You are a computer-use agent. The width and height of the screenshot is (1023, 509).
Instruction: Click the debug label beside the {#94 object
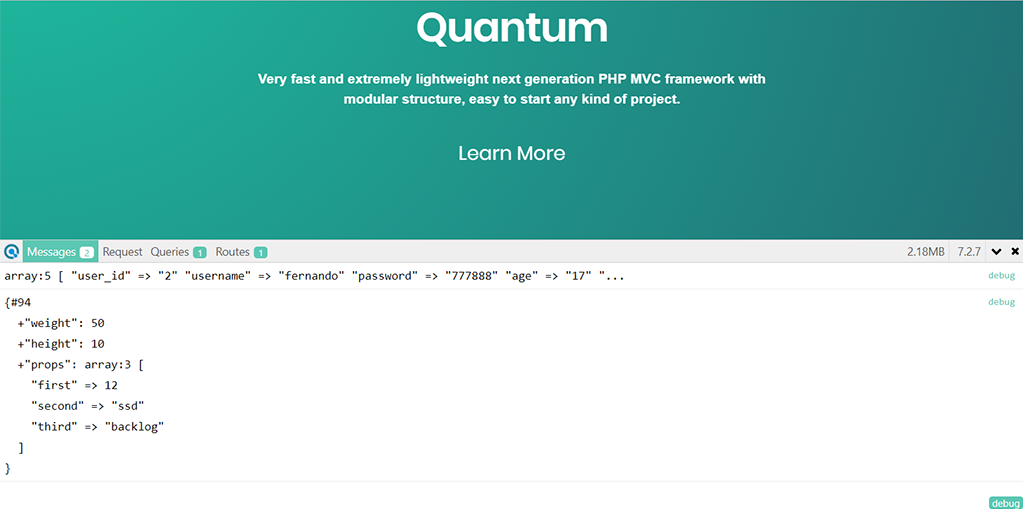1001,302
